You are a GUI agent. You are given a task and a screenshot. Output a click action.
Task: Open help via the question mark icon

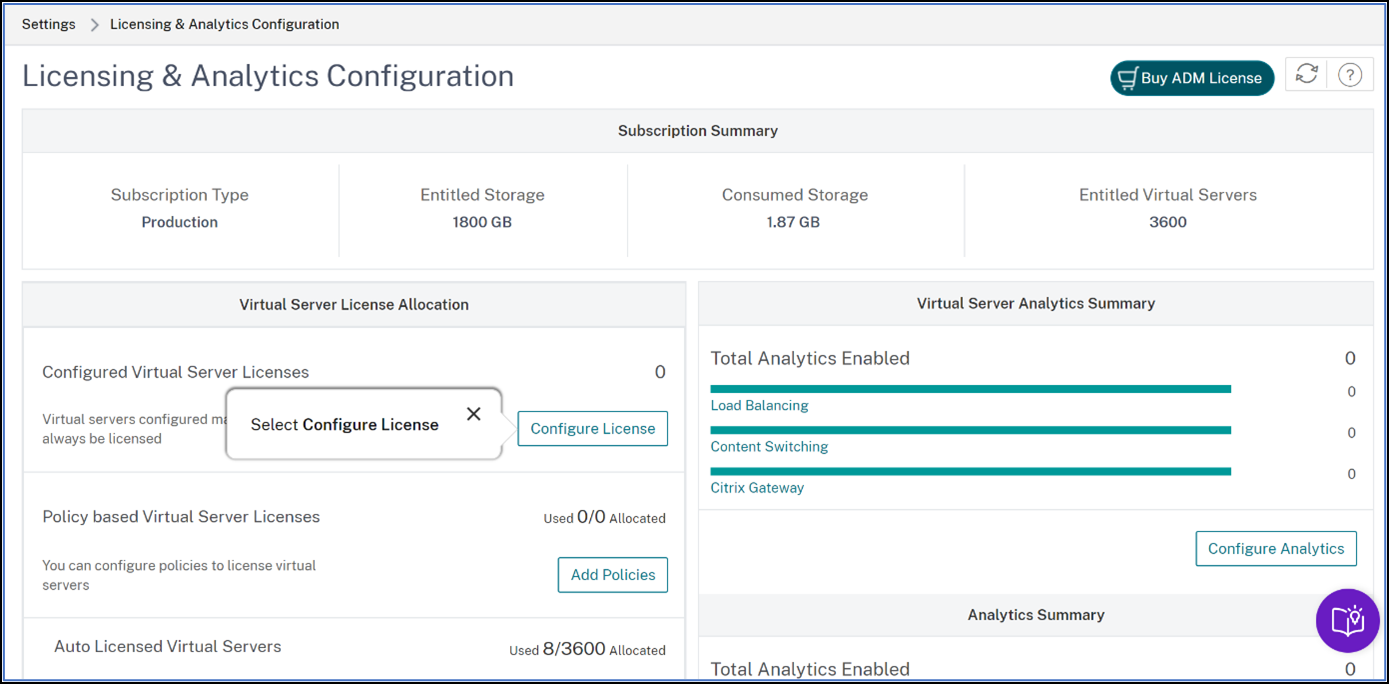tap(1350, 75)
